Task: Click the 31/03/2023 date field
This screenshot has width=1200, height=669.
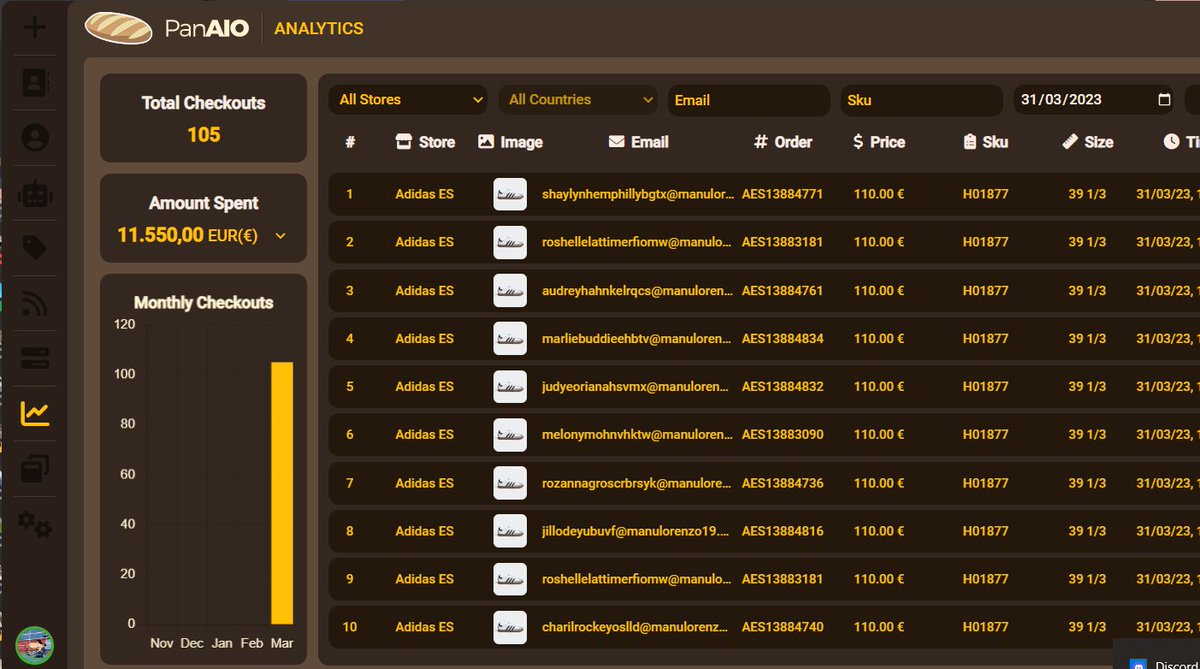Action: coord(1094,100)
